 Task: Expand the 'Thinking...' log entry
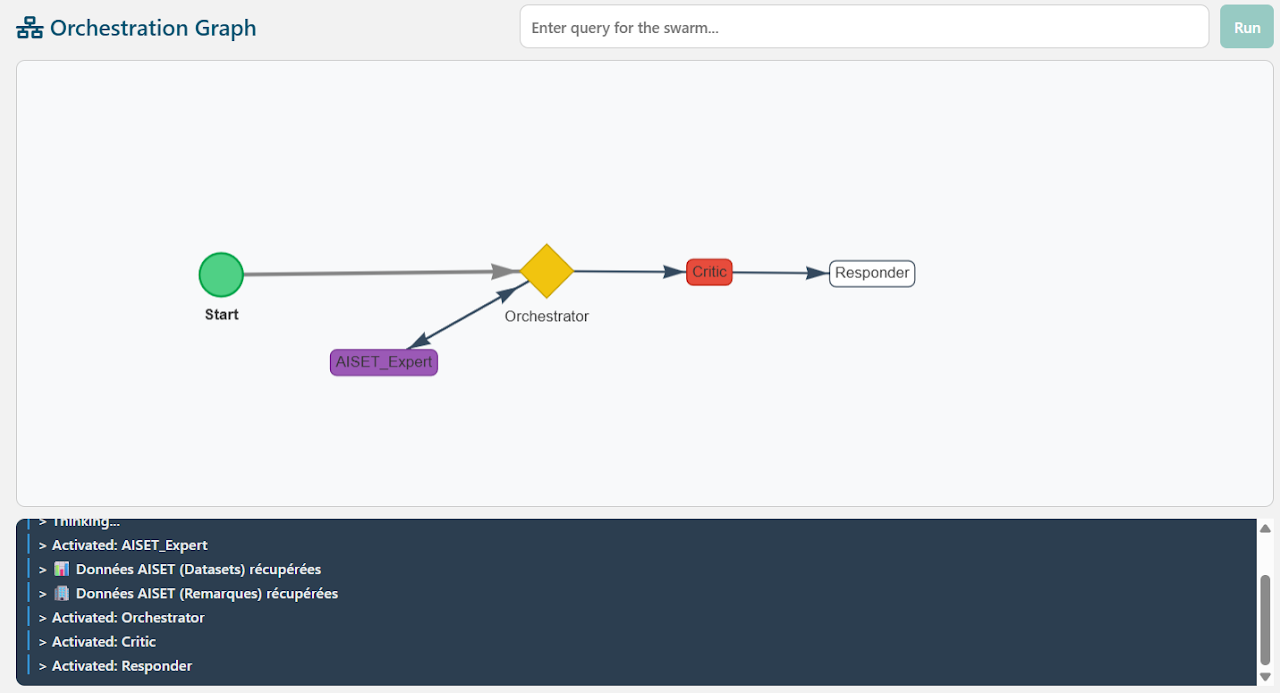coord(78,520)
